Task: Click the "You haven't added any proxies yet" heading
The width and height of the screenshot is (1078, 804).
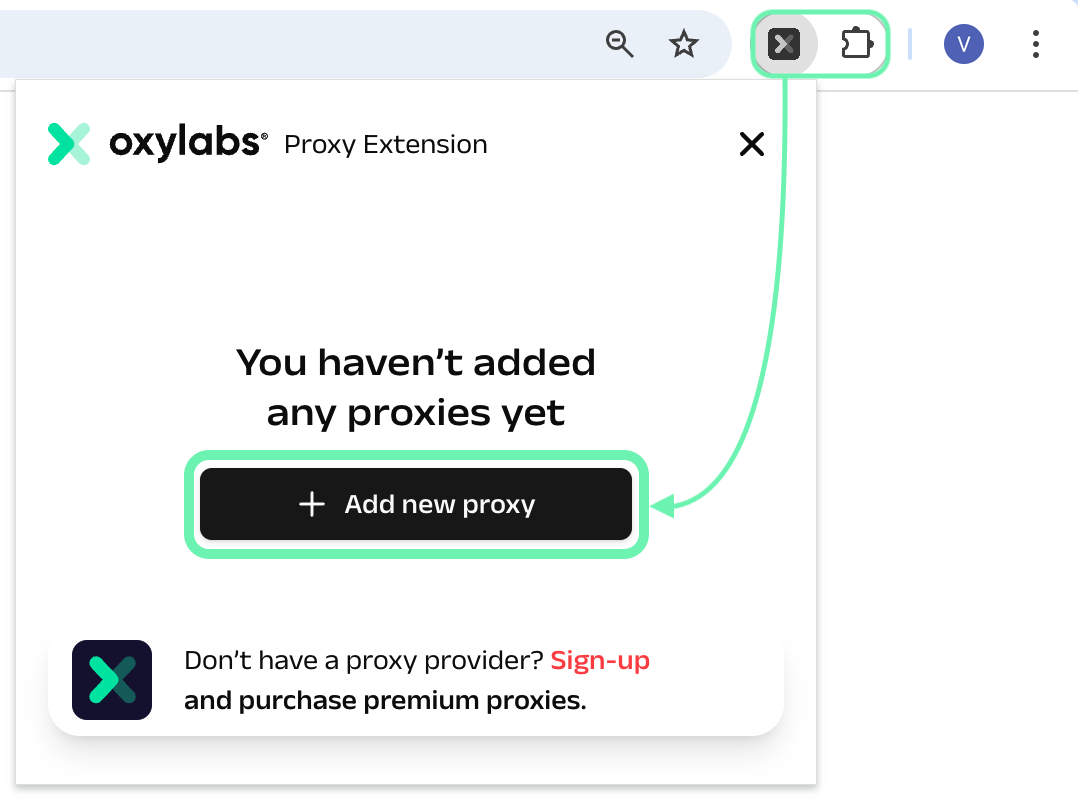Action: tap(416, 387)
